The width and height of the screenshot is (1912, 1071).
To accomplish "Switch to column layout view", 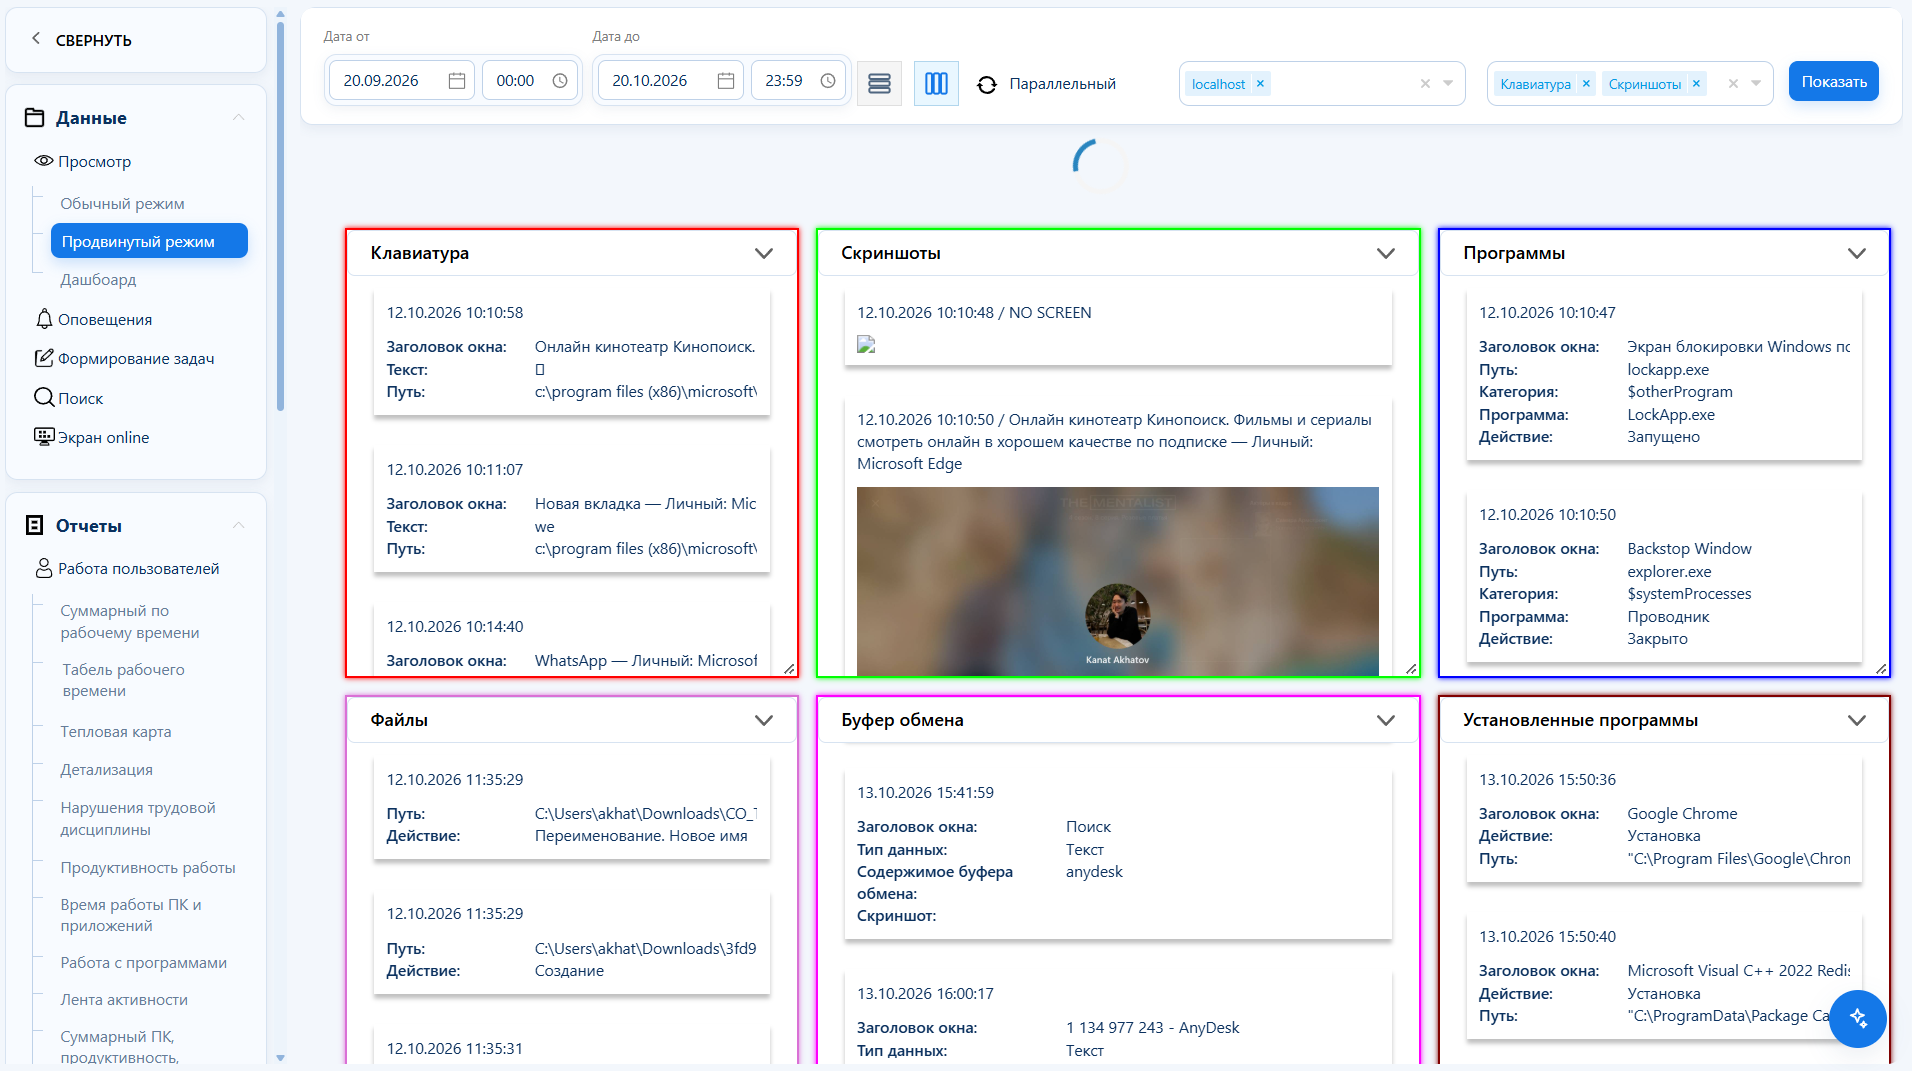I will point(936,83).
